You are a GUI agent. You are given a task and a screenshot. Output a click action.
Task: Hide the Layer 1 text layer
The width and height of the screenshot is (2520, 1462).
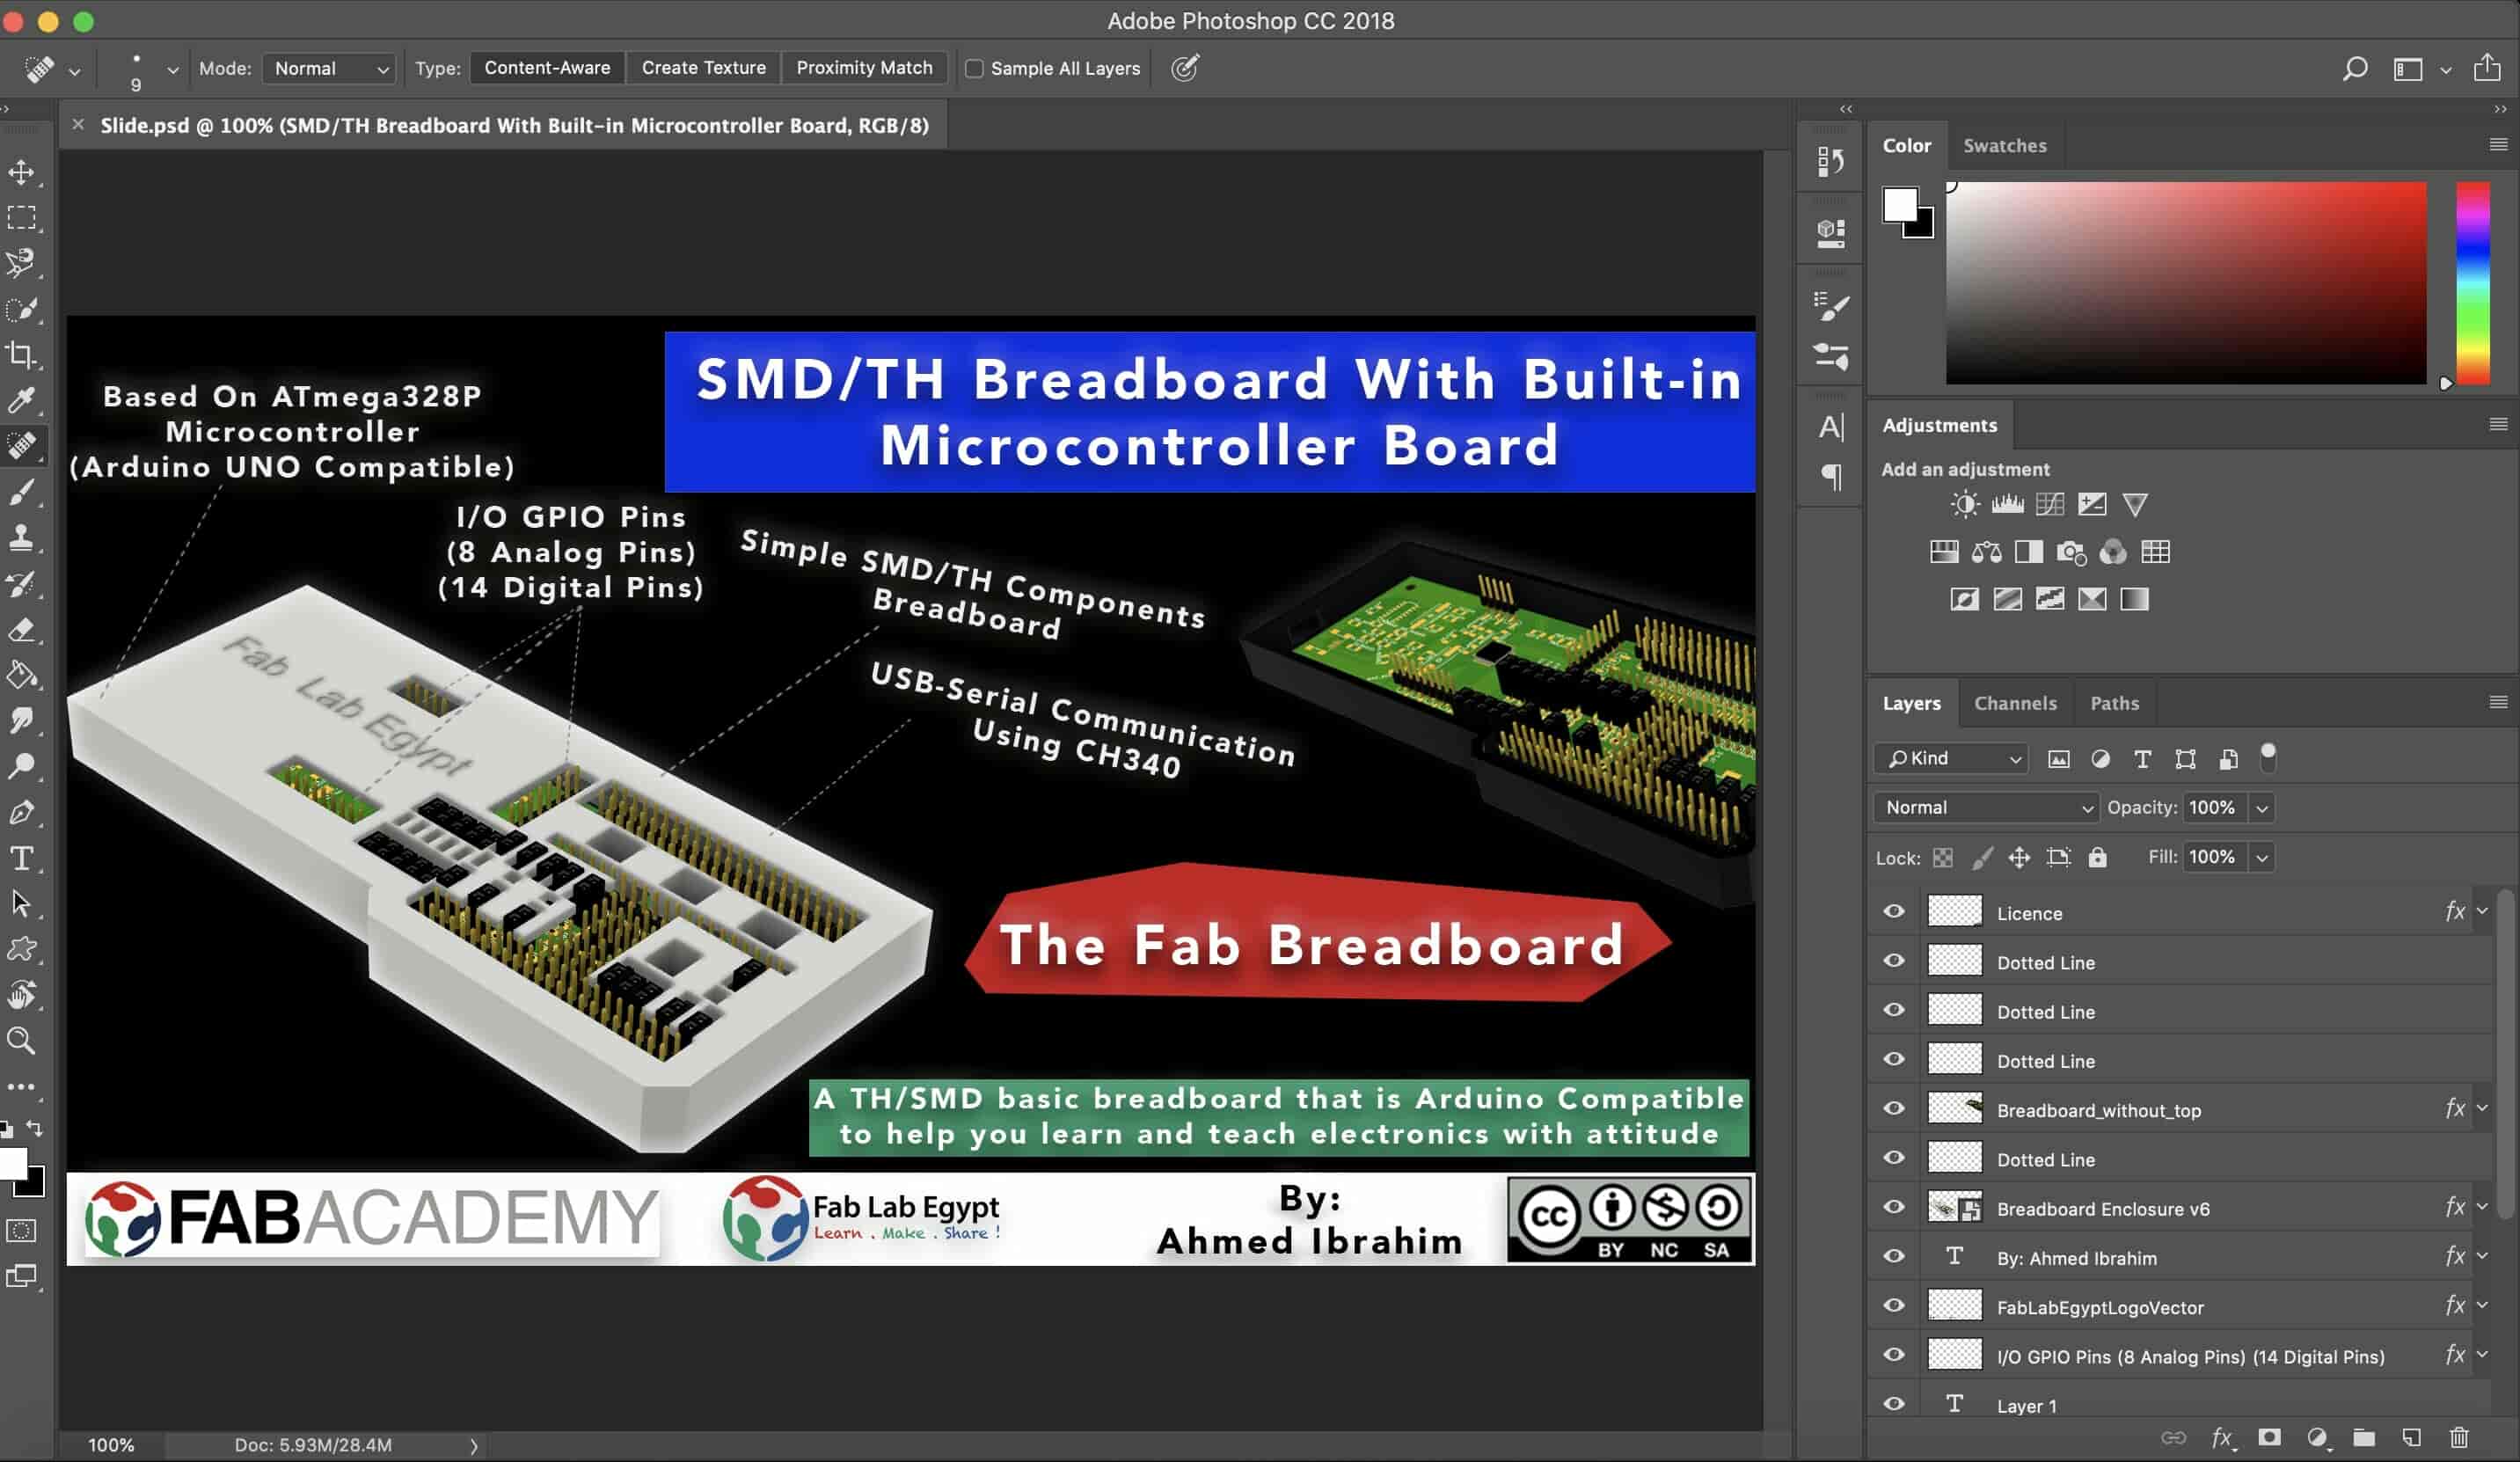[1893, 1404]
